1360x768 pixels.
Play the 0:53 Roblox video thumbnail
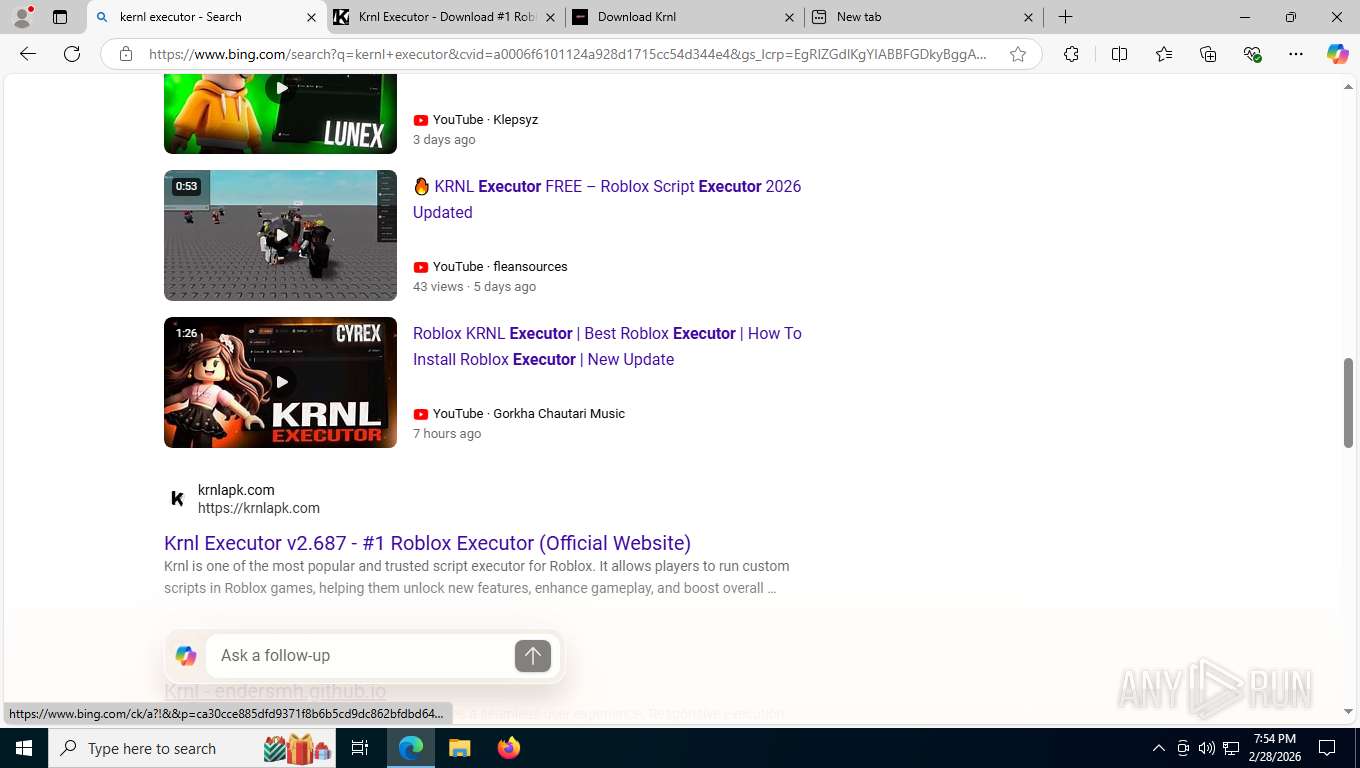[x=280, y=235]
